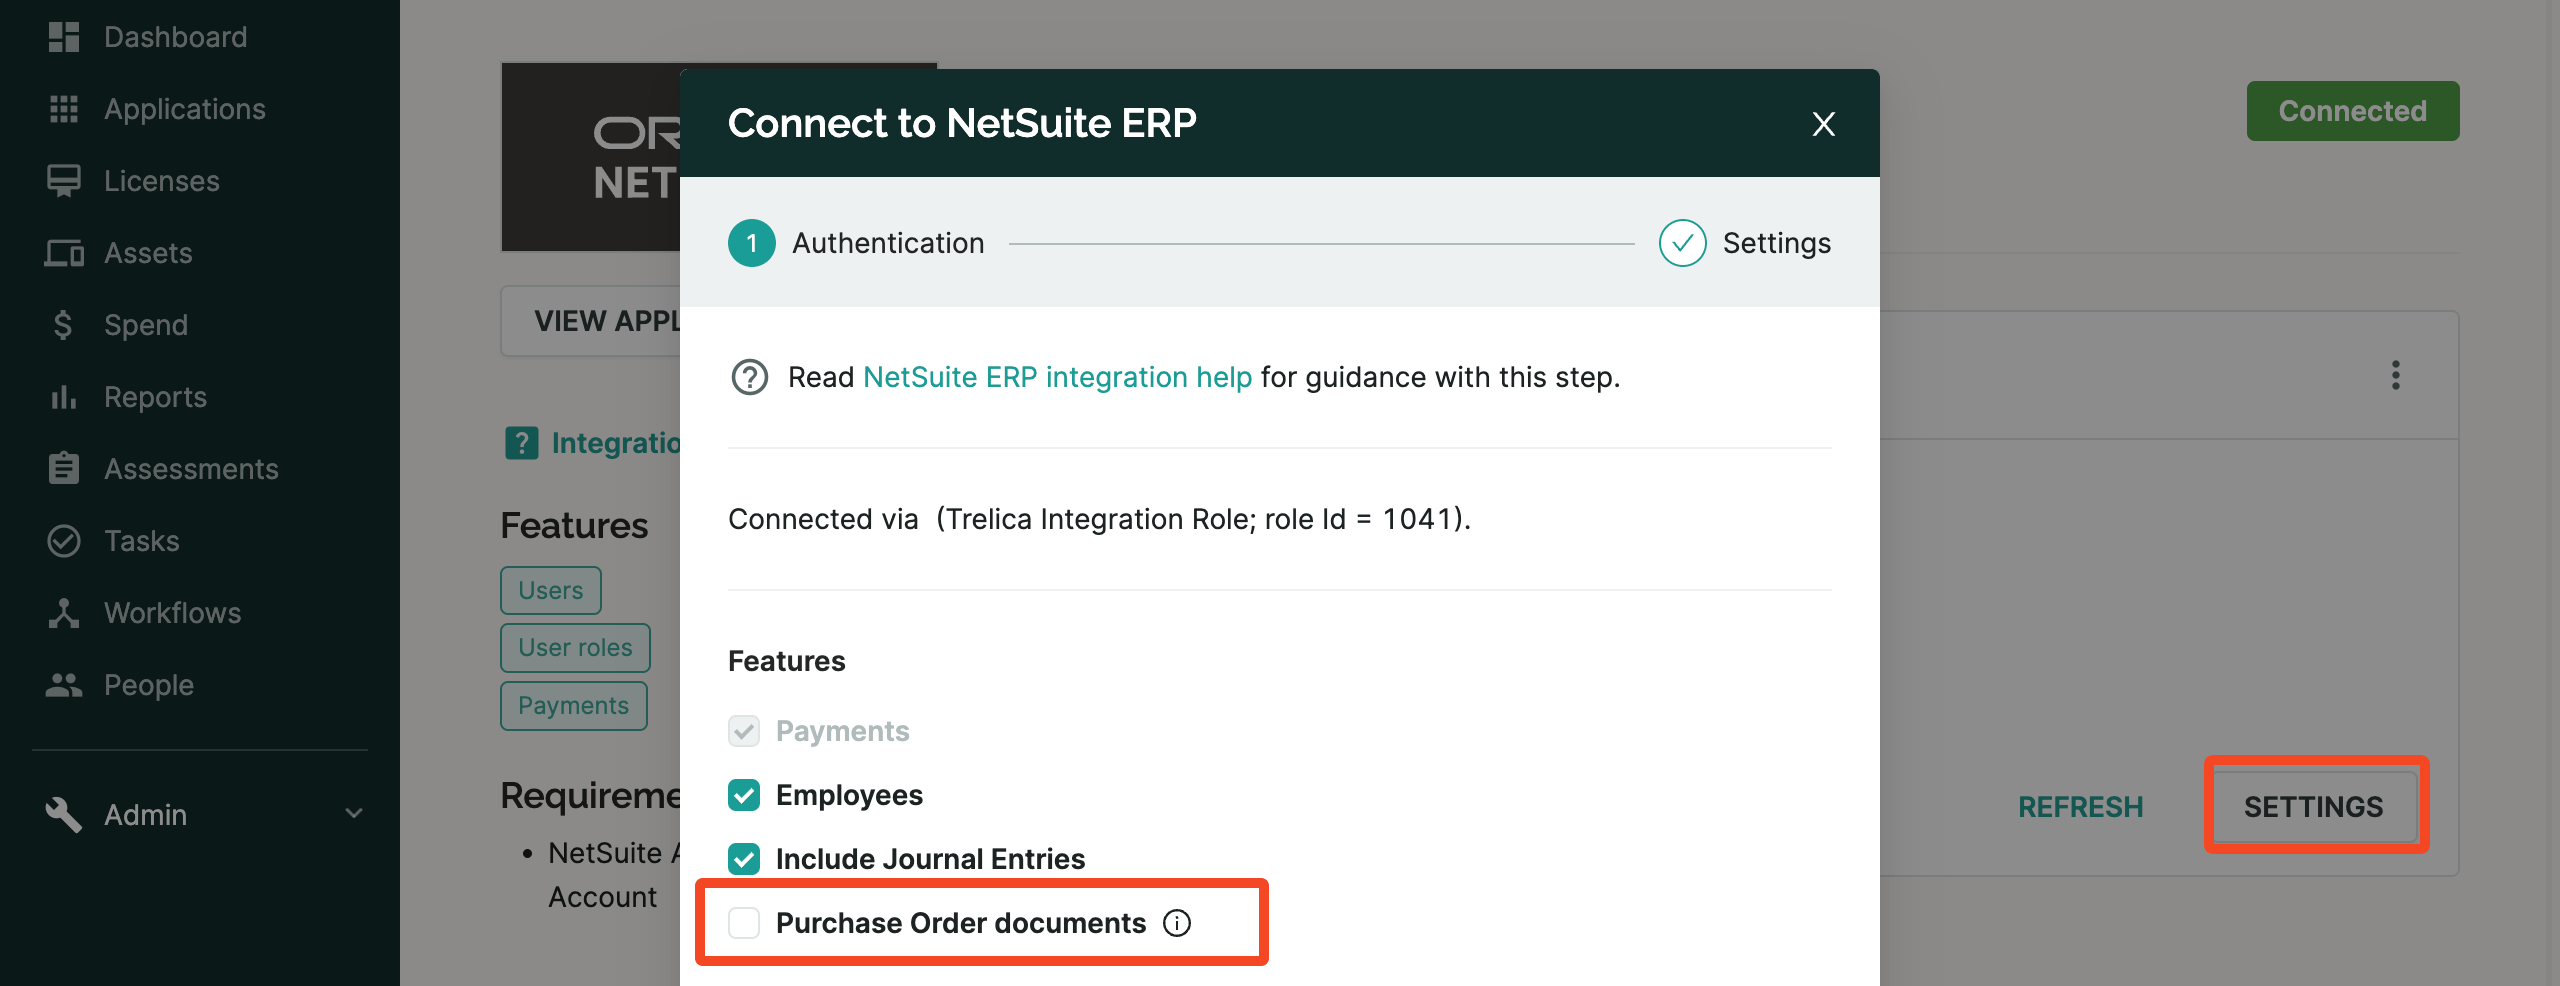
Task: Click the Integration help question mark icon
Action: tap(522, 443)
